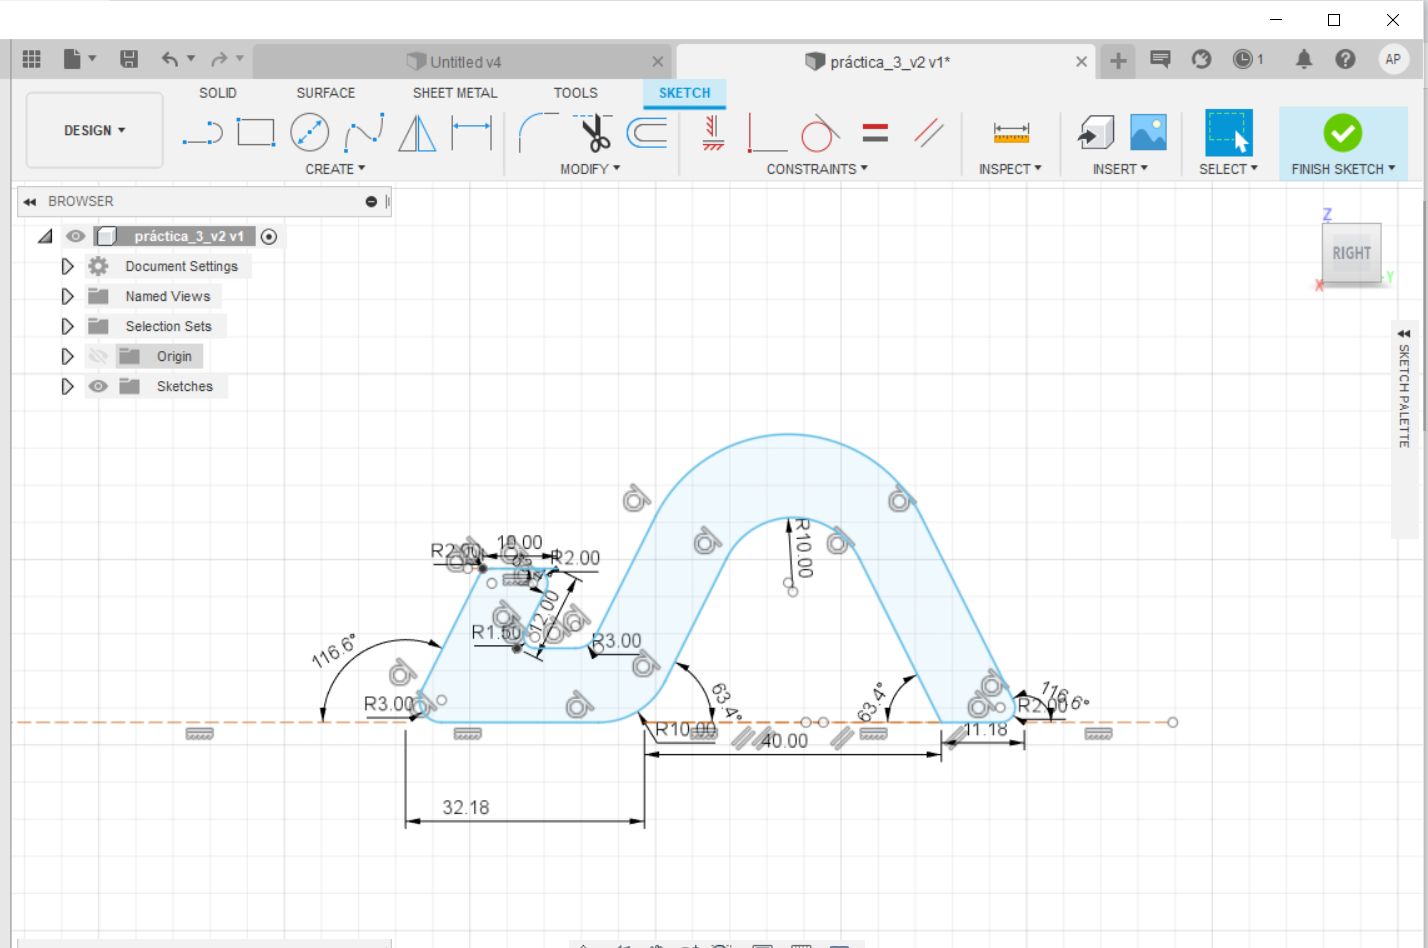Open the AP user profile

(x=1393, y=59)
